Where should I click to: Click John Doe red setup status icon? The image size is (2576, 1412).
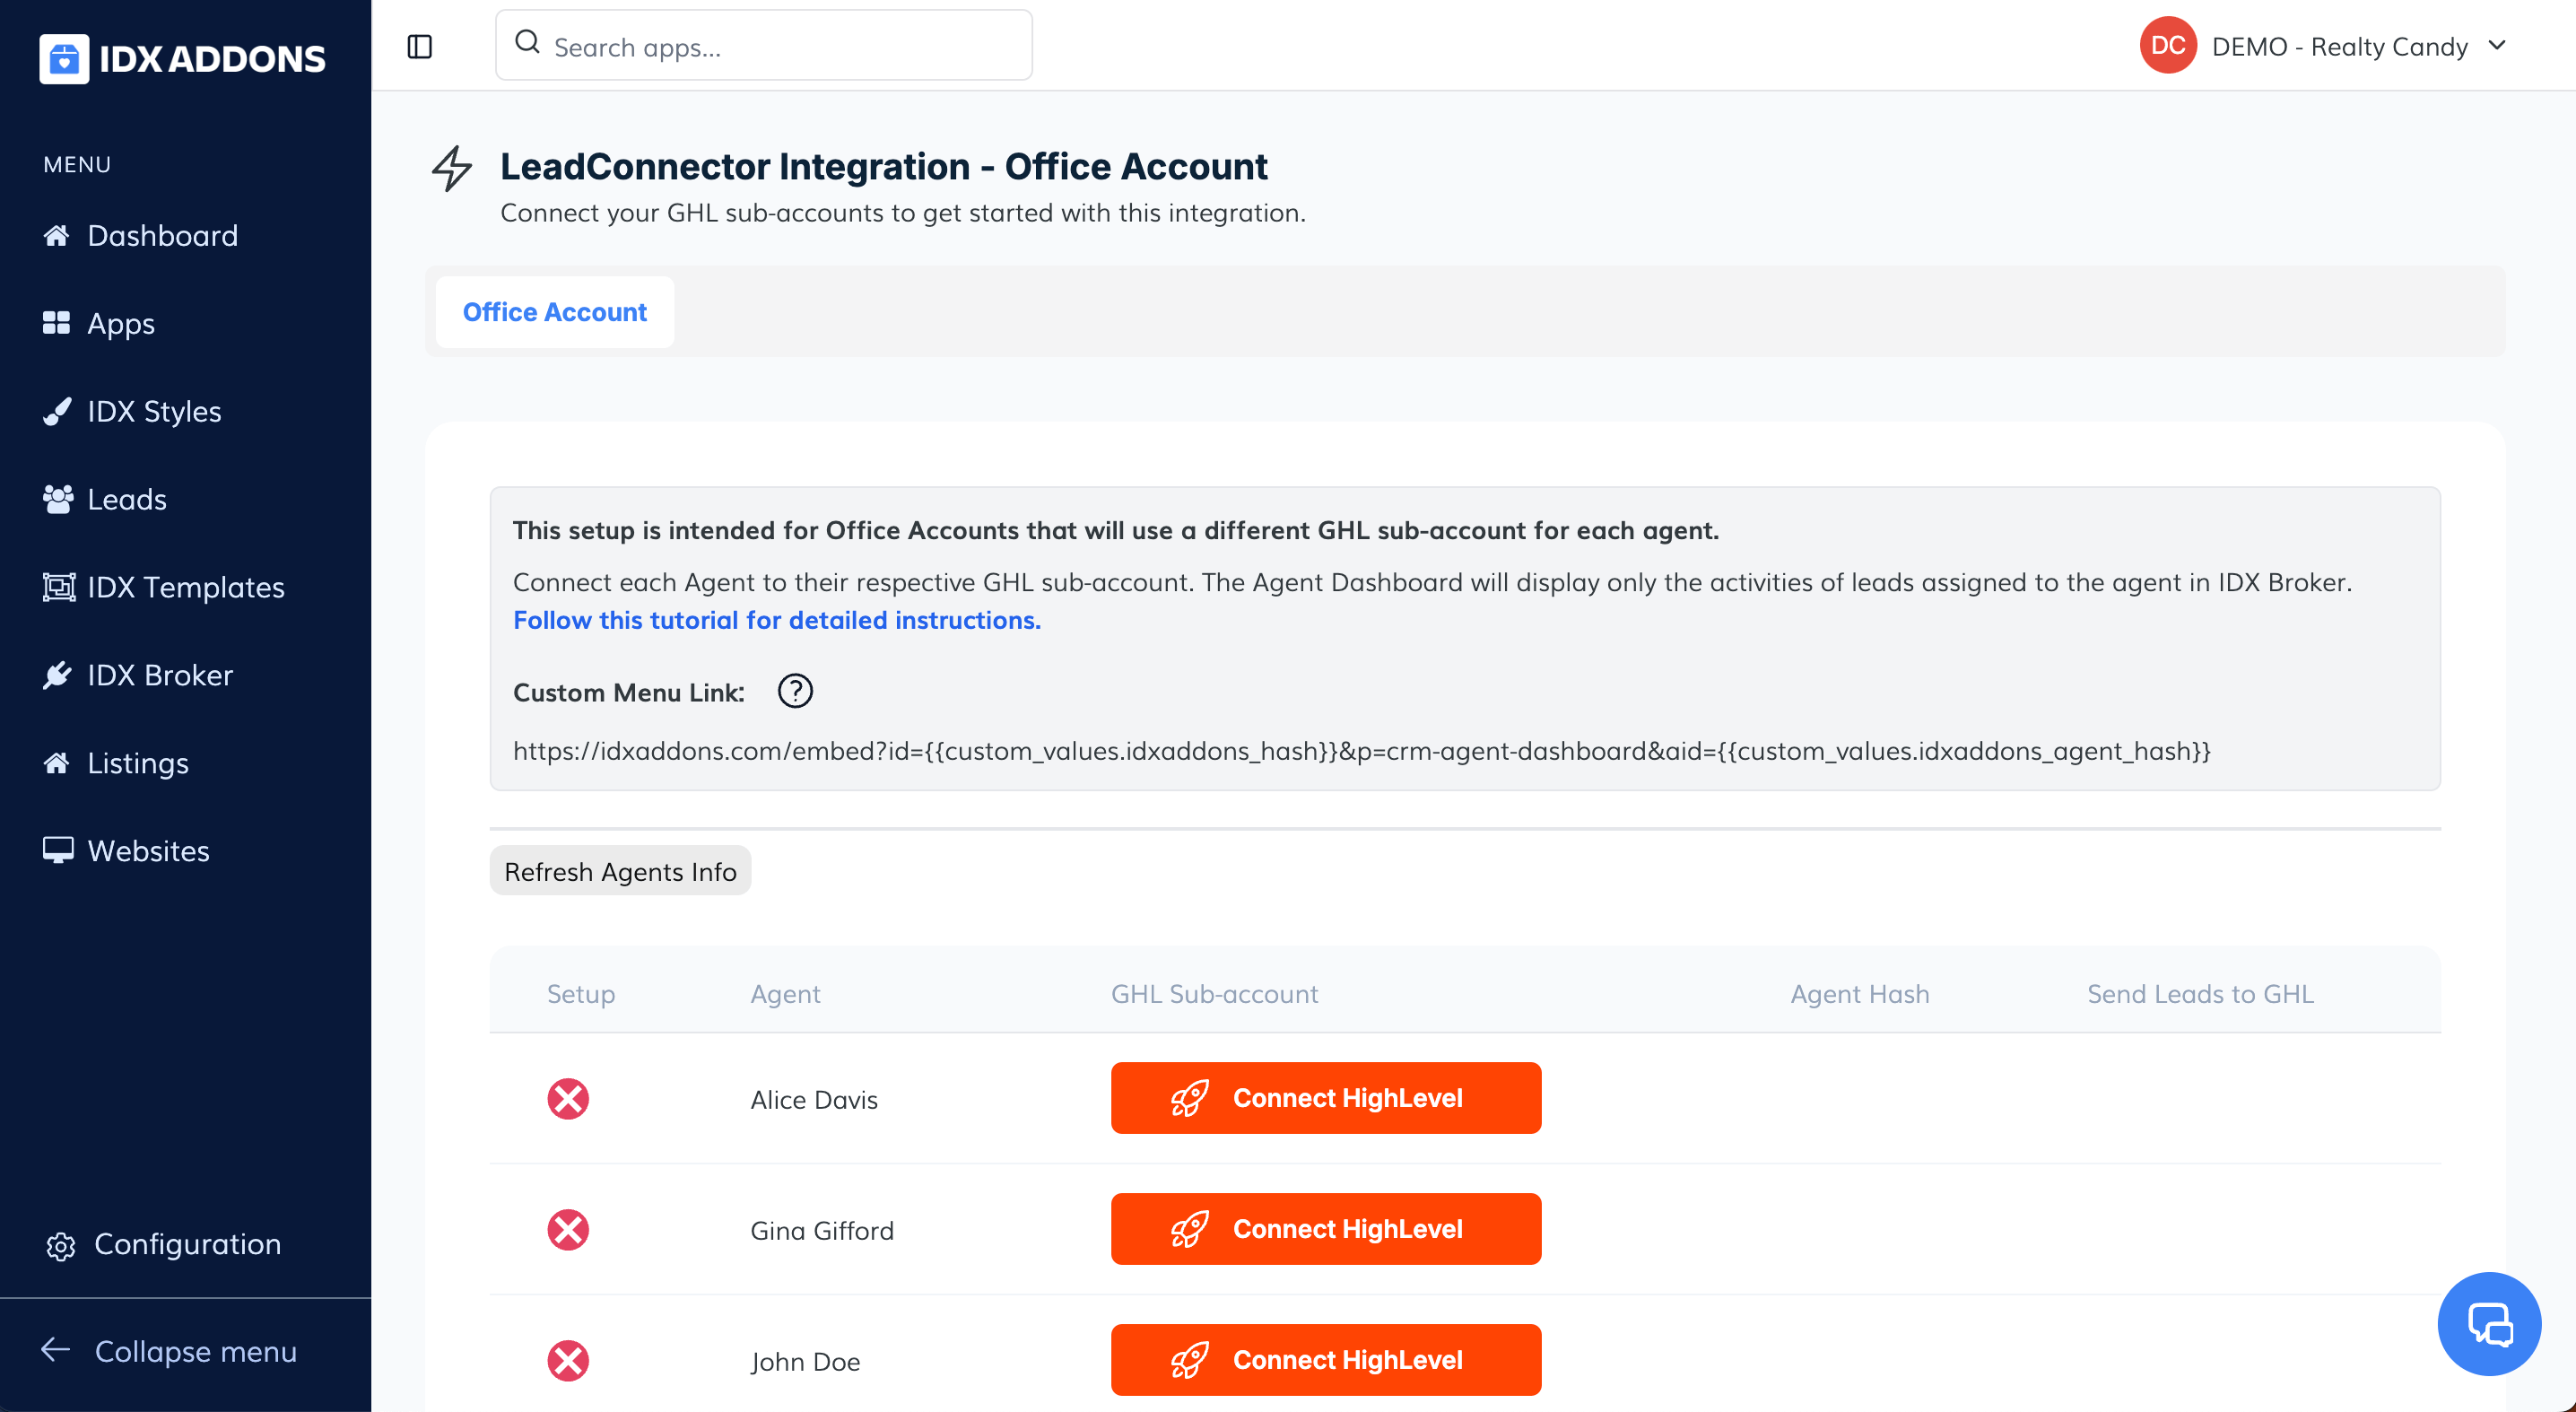pos(568,1361)
